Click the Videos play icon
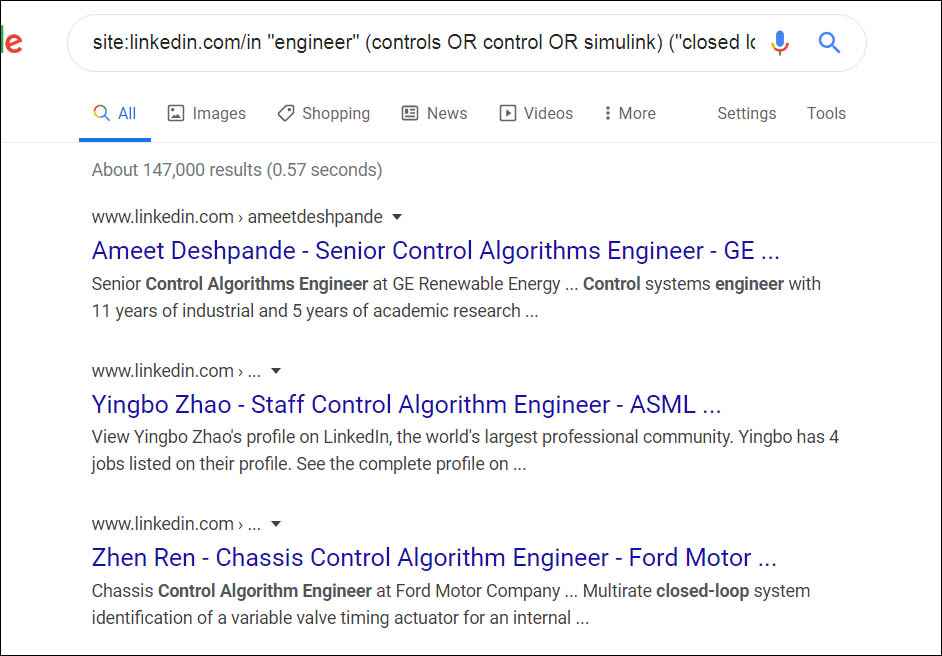This screenshot has height=656, width=942. [507, 113]
